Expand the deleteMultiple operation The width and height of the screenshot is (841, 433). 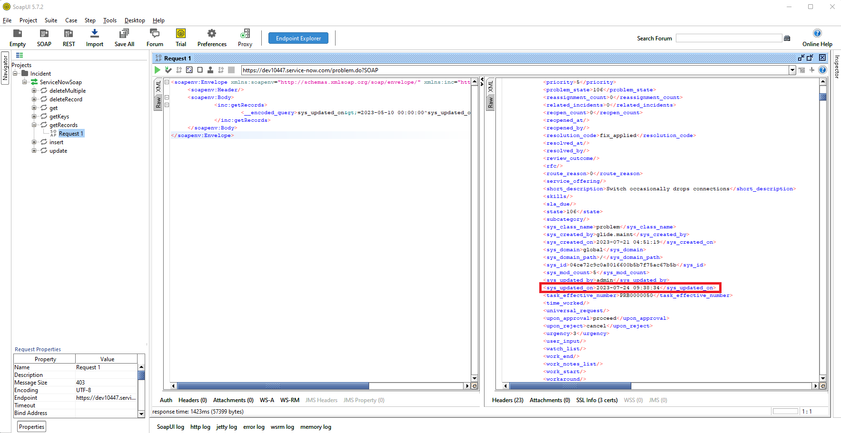click(x=34, y=91)
